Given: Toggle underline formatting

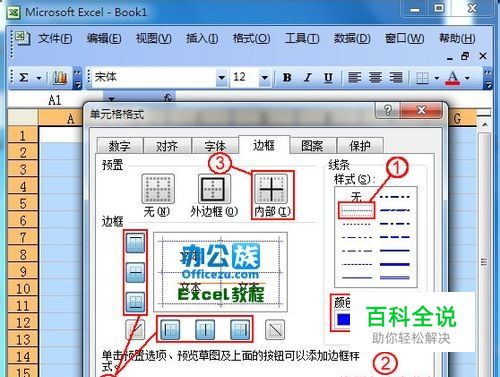Looking at the screenshot, I should (328, 78).
